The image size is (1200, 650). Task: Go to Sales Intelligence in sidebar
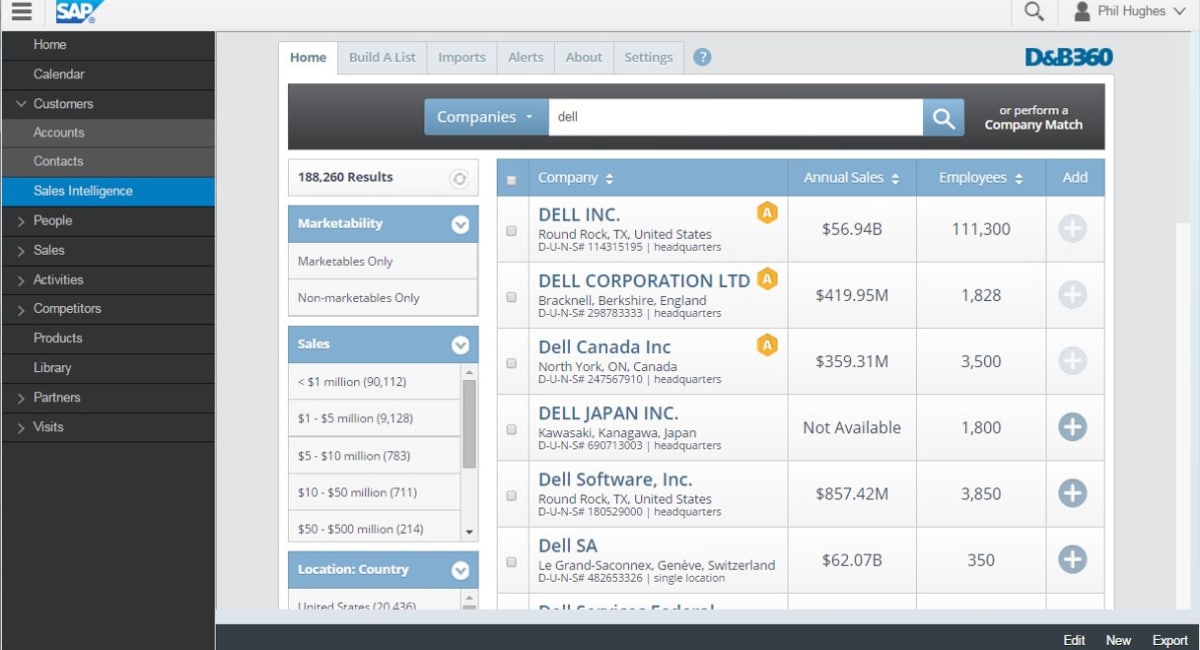click(x=108, y=191)
